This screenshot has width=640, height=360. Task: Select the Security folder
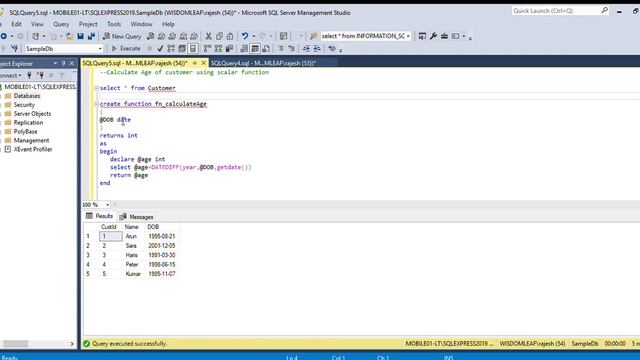coord(24,105)
